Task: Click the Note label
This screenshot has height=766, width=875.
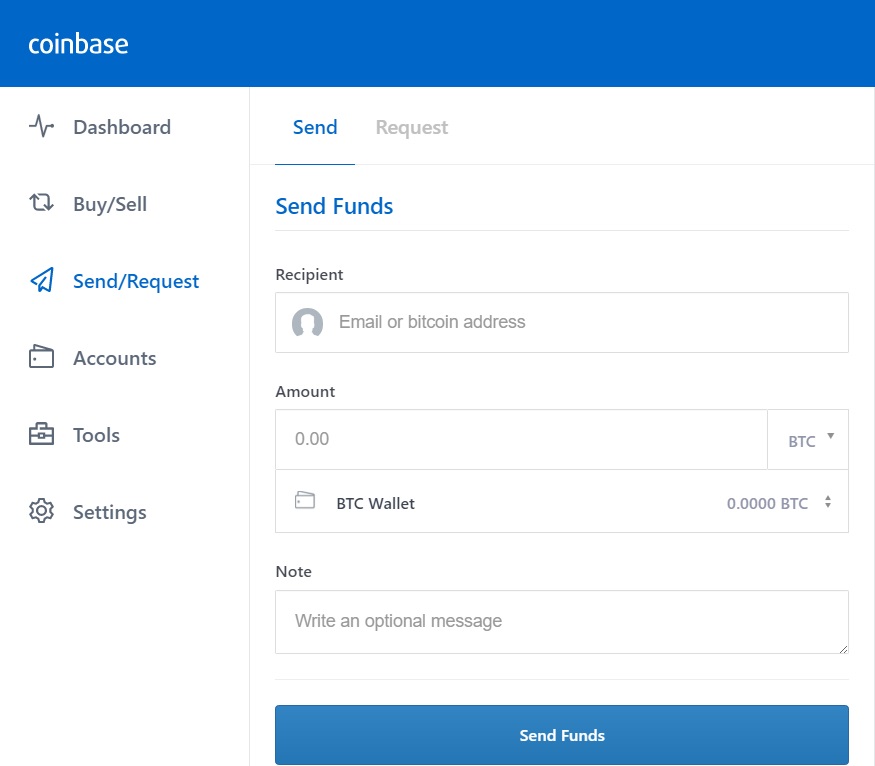Action: click(x=294, y=571)
